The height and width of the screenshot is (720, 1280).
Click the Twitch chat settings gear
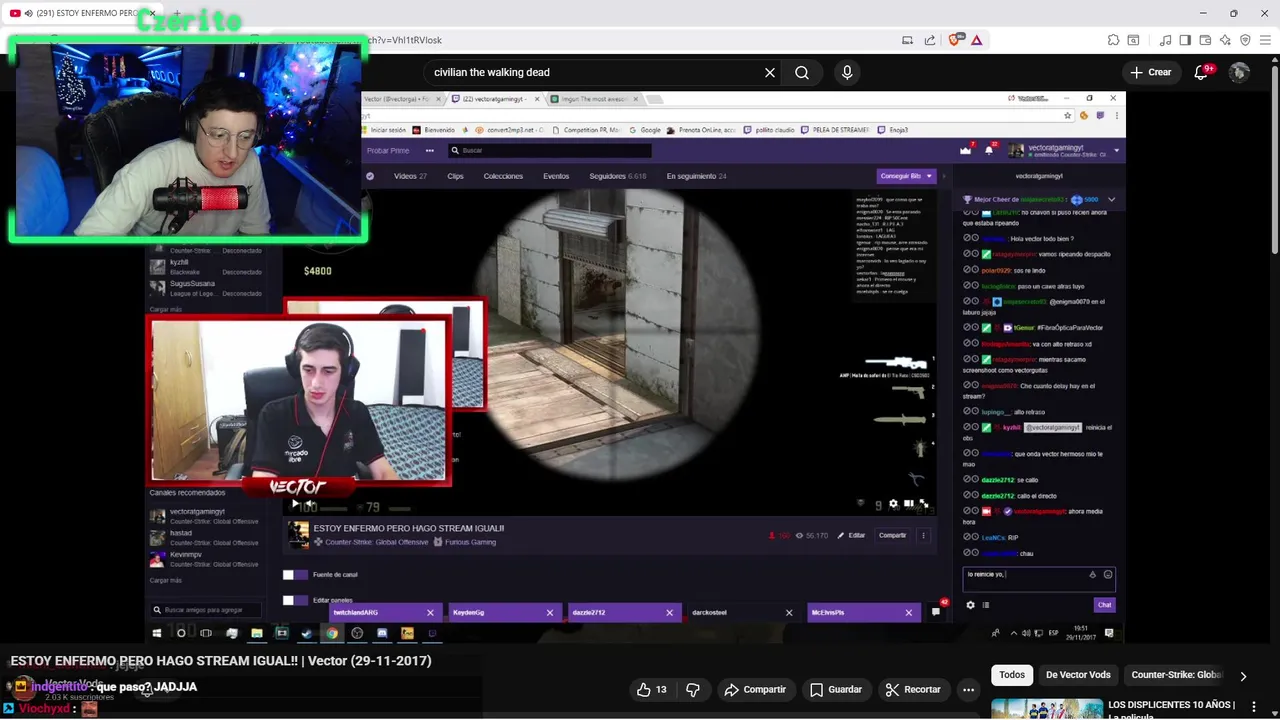tap(970, 604)
